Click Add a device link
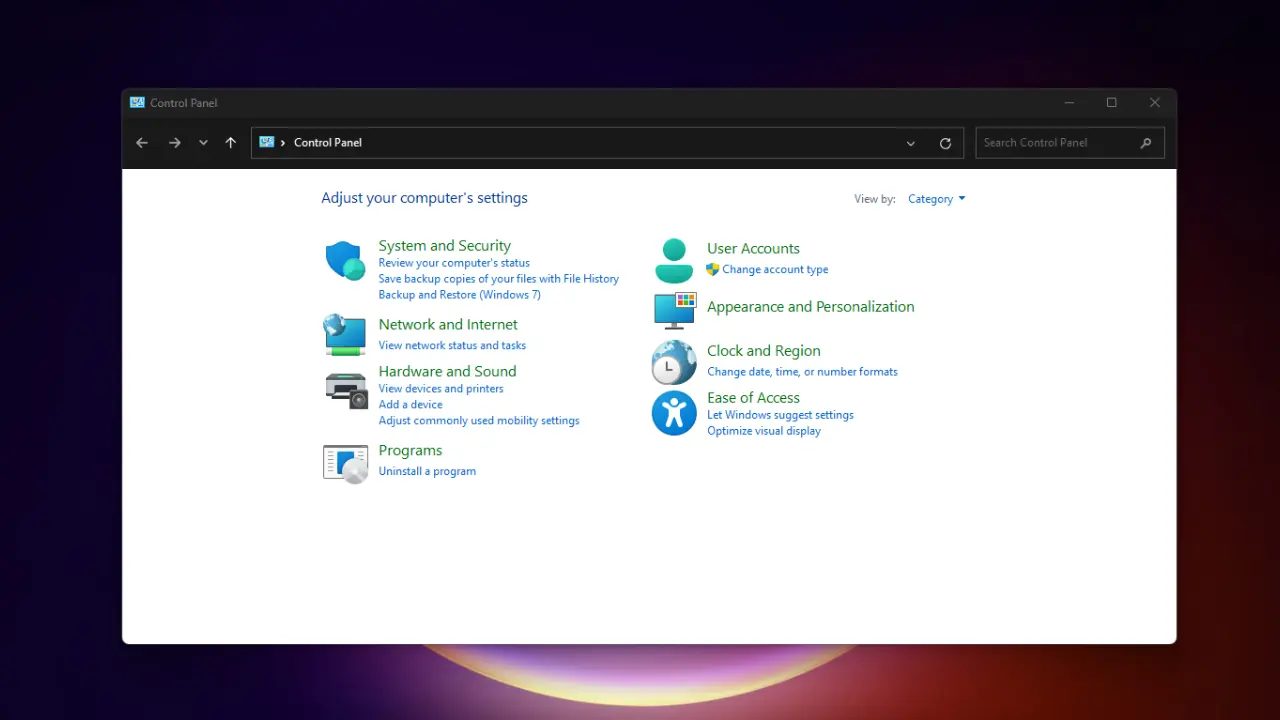1280x720 pixels. 410,405
